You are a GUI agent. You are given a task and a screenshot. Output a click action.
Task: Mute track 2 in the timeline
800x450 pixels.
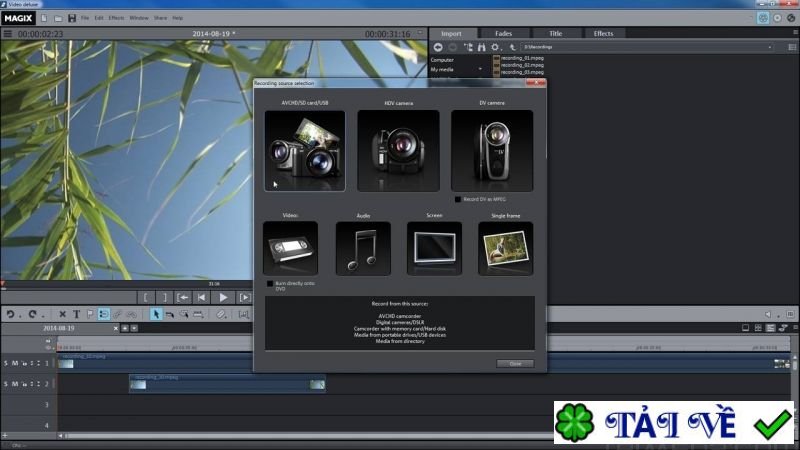coord(15,384)
